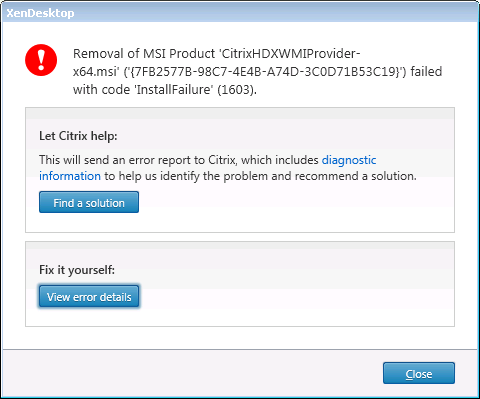
Task: Click the Find a solution button
Action: click(x=89, y=202)
